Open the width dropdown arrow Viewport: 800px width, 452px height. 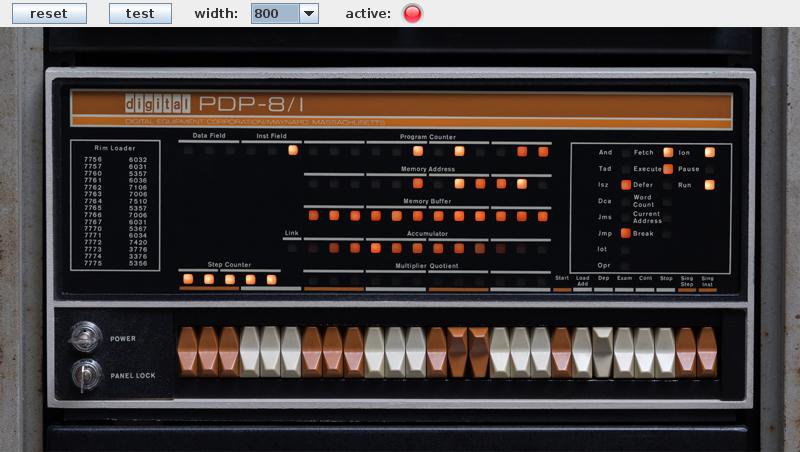pyautogui.click(x=309, y=13)
